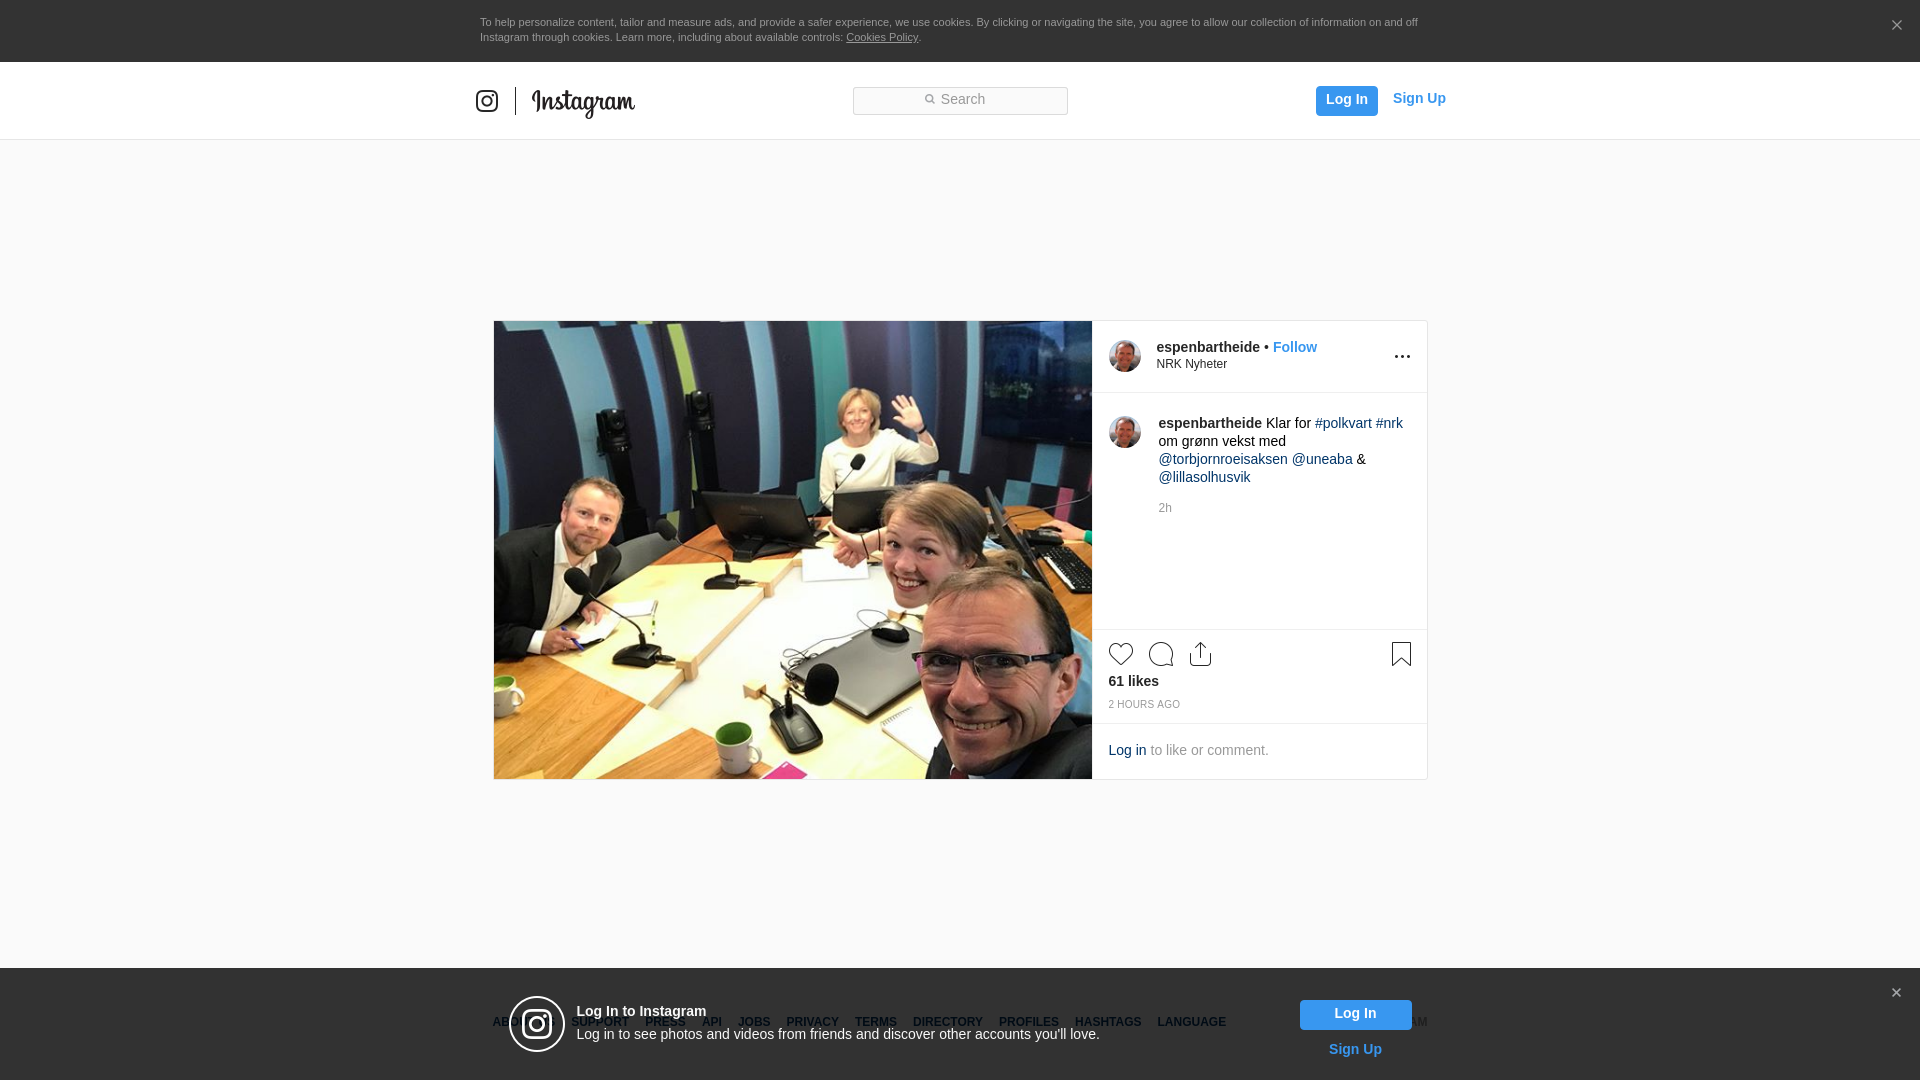The width and height of the screenshot is (1920, 1080).
Task: Open NRK Nyheter location link
Action: click(x=1192, y=364)
